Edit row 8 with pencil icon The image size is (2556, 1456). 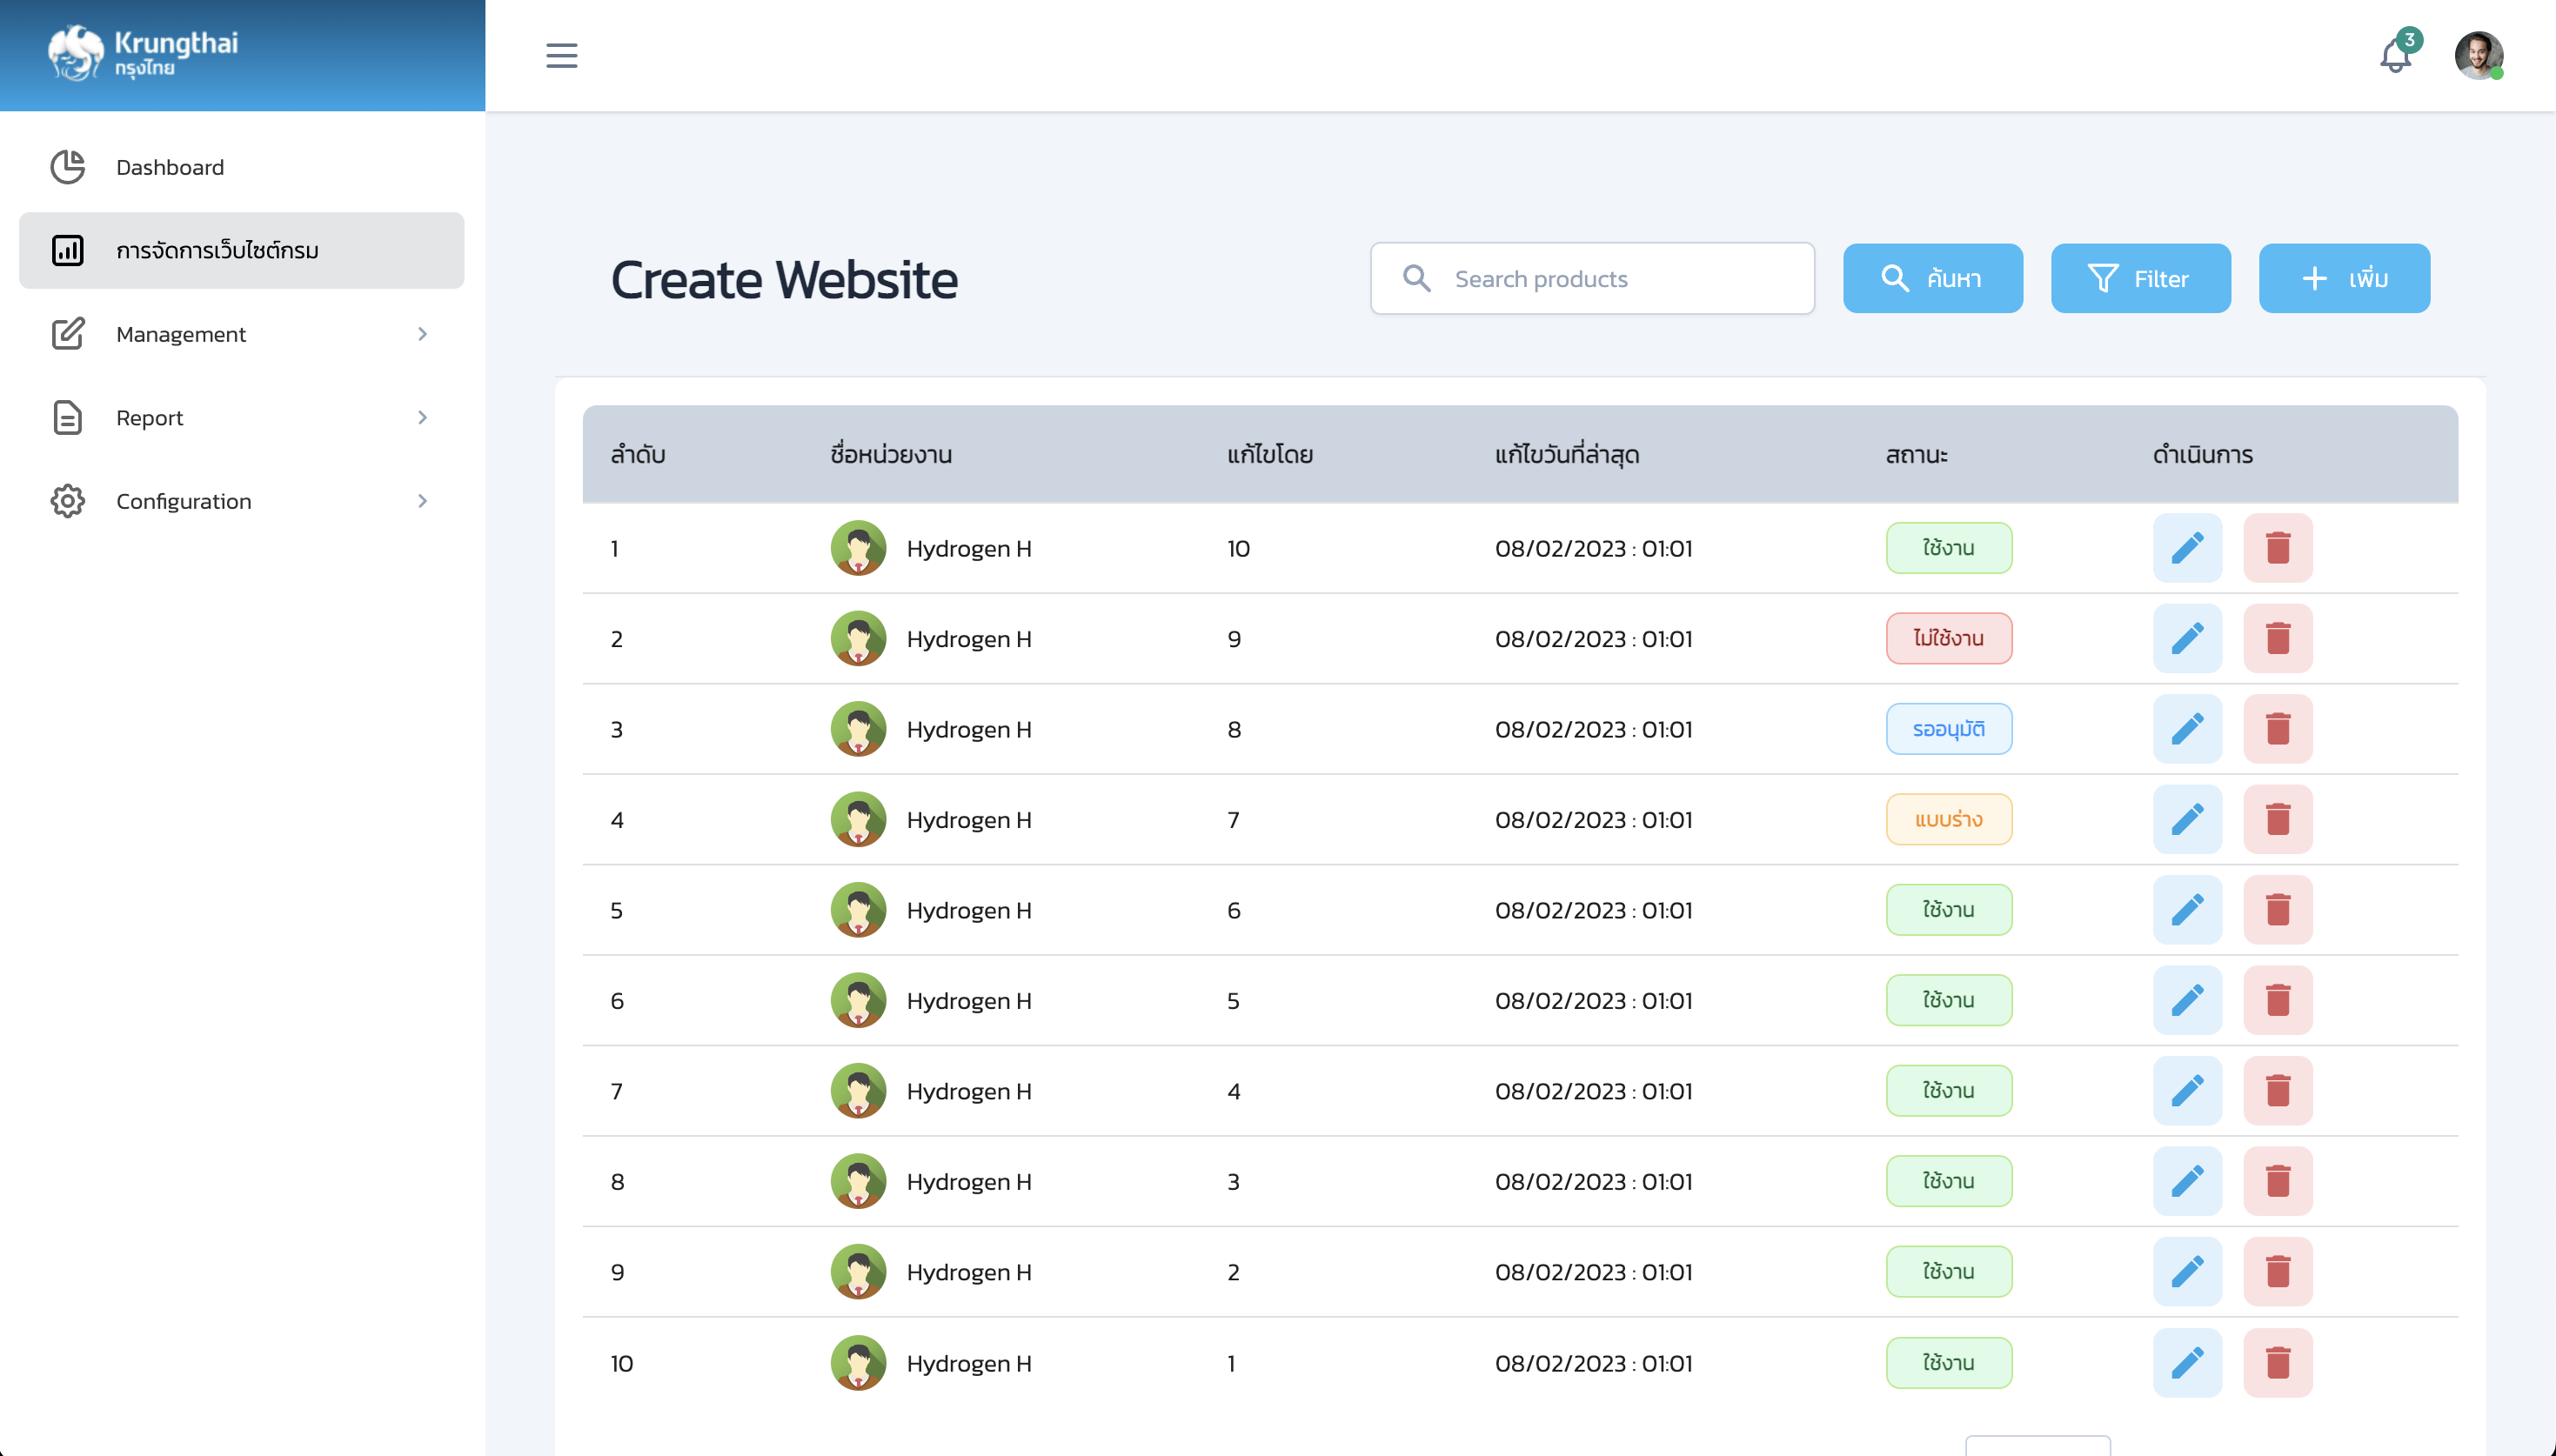pyautogui.click(x=2187, y=1181)
